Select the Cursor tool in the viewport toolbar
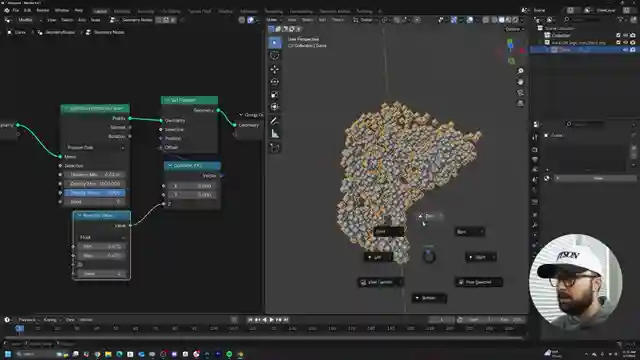The width and height of the screenshot is (640, 360). click(275, 55)
